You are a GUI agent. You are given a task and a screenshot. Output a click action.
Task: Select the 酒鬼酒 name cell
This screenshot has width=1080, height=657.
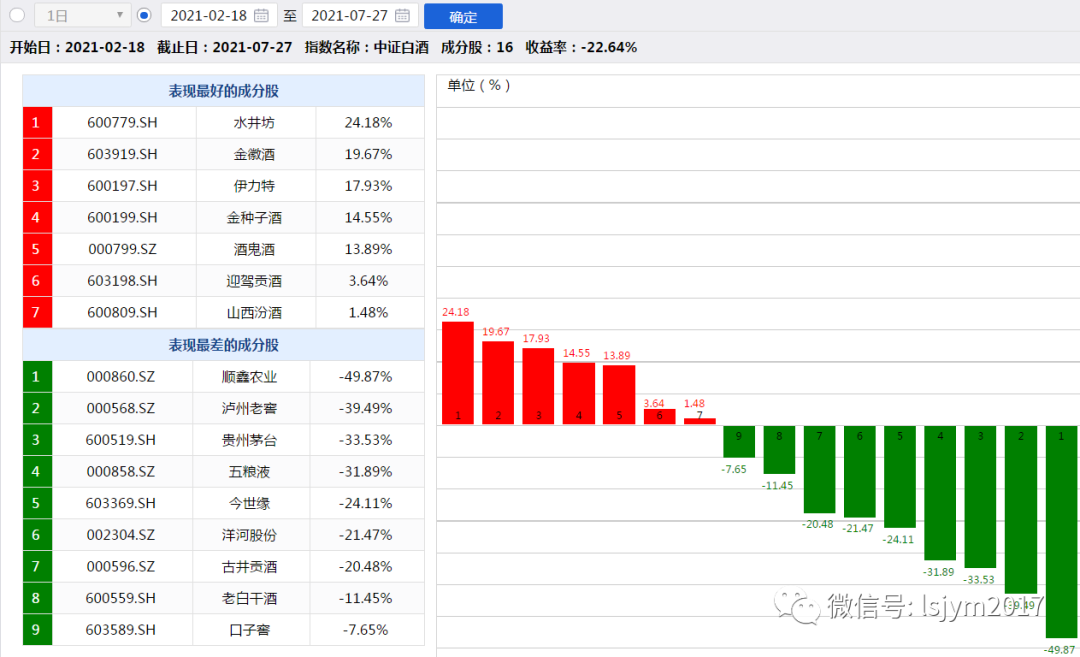[255, 249]
